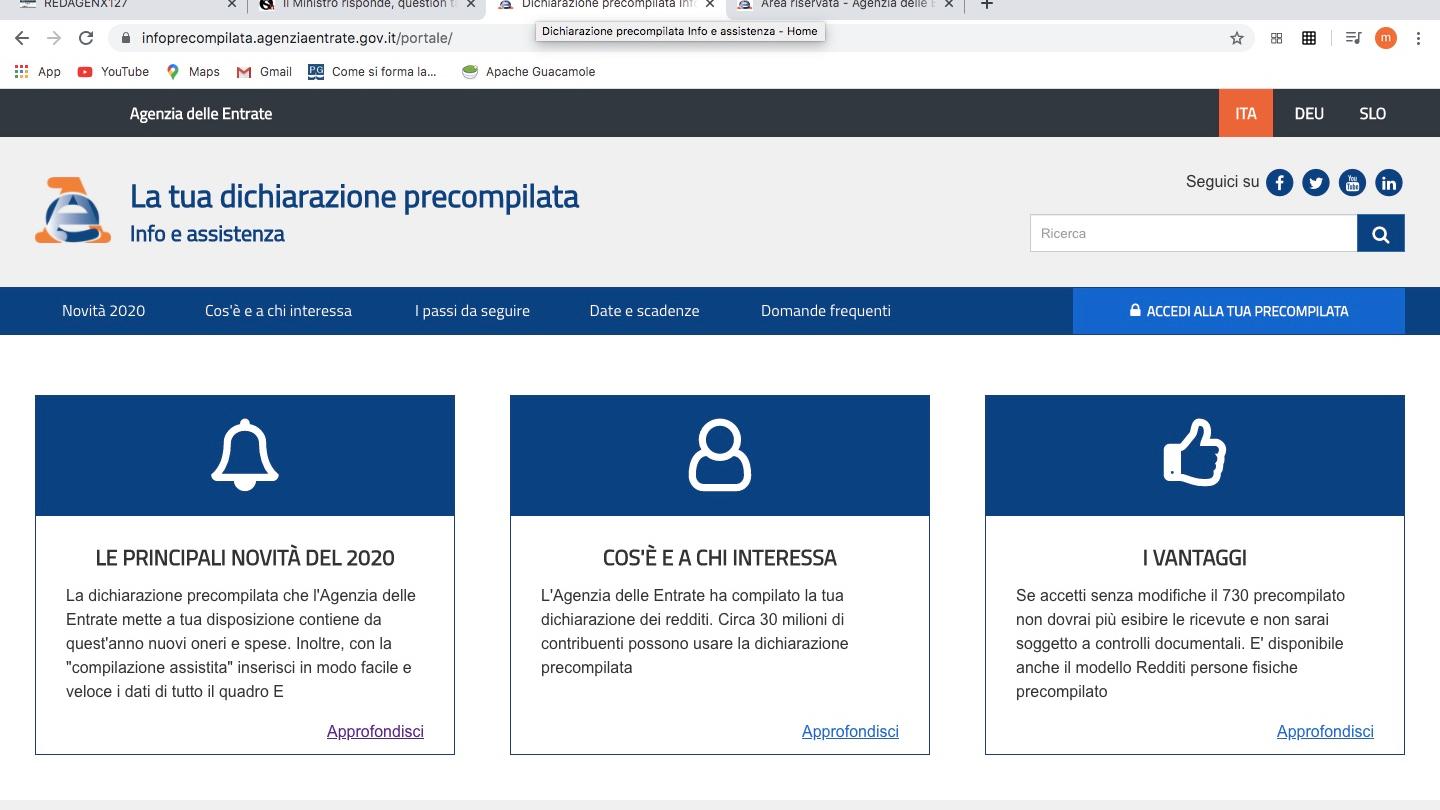The height and width of the screenshot is (810, 1440).
Task: Open the orange profile avatar 'm'
Action: coord(1385,38)
